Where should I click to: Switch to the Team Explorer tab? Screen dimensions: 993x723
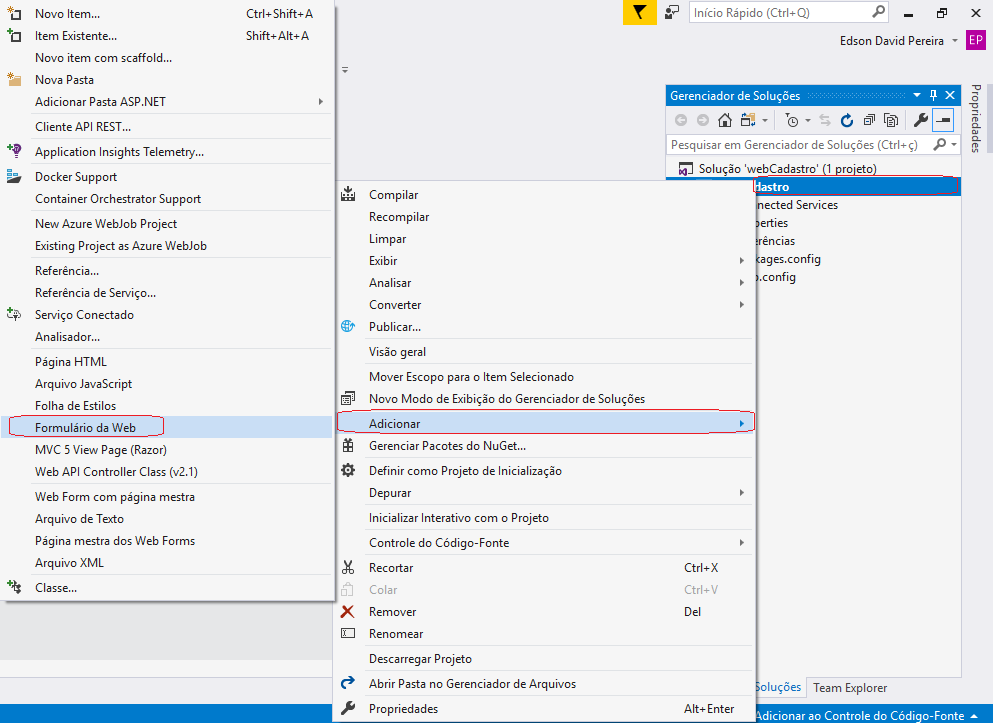tap(849, 688)
